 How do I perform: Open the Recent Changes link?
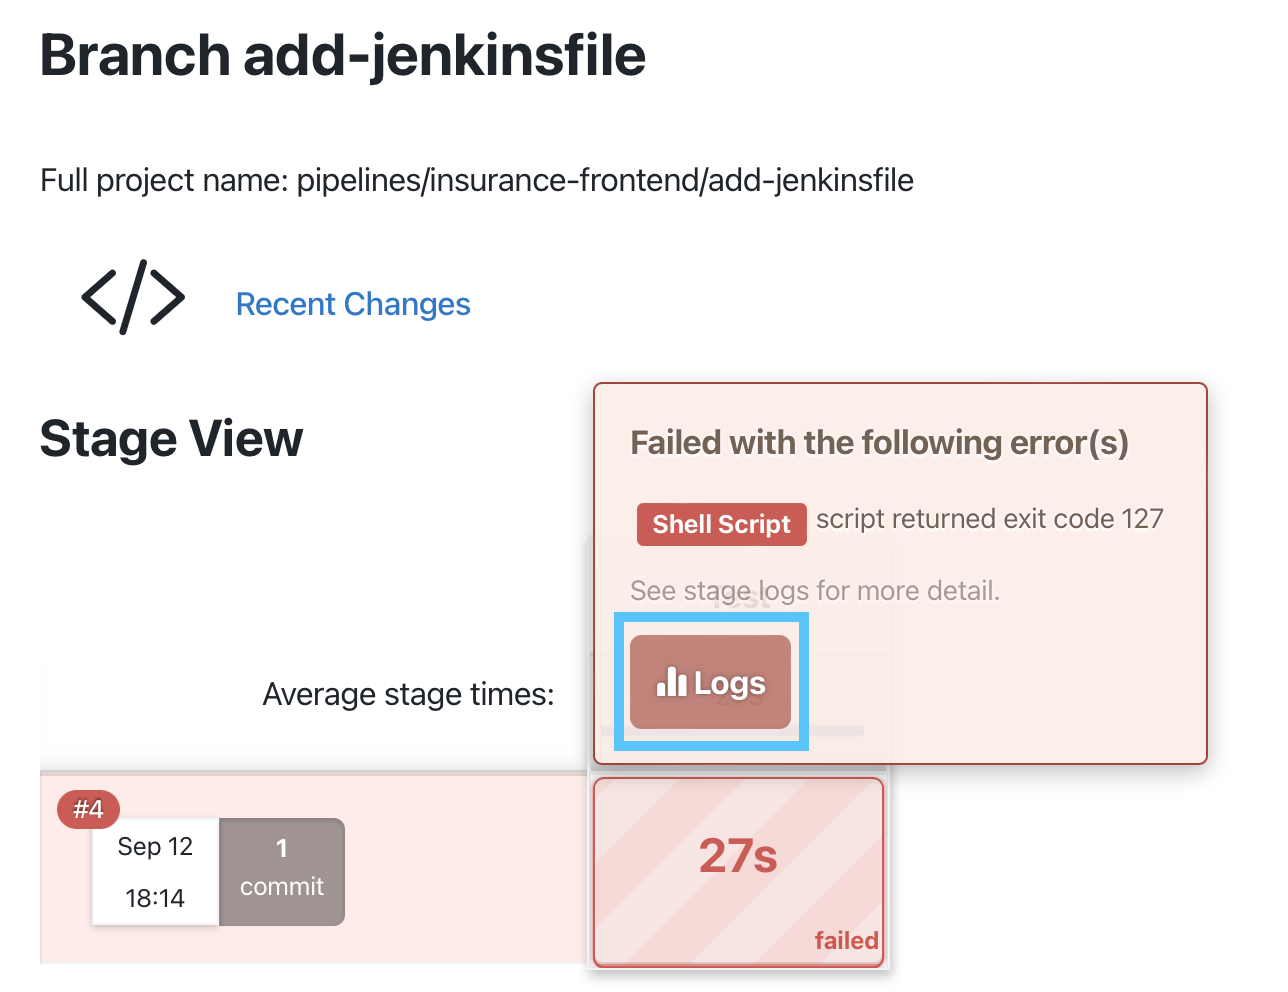click(353, 304)
